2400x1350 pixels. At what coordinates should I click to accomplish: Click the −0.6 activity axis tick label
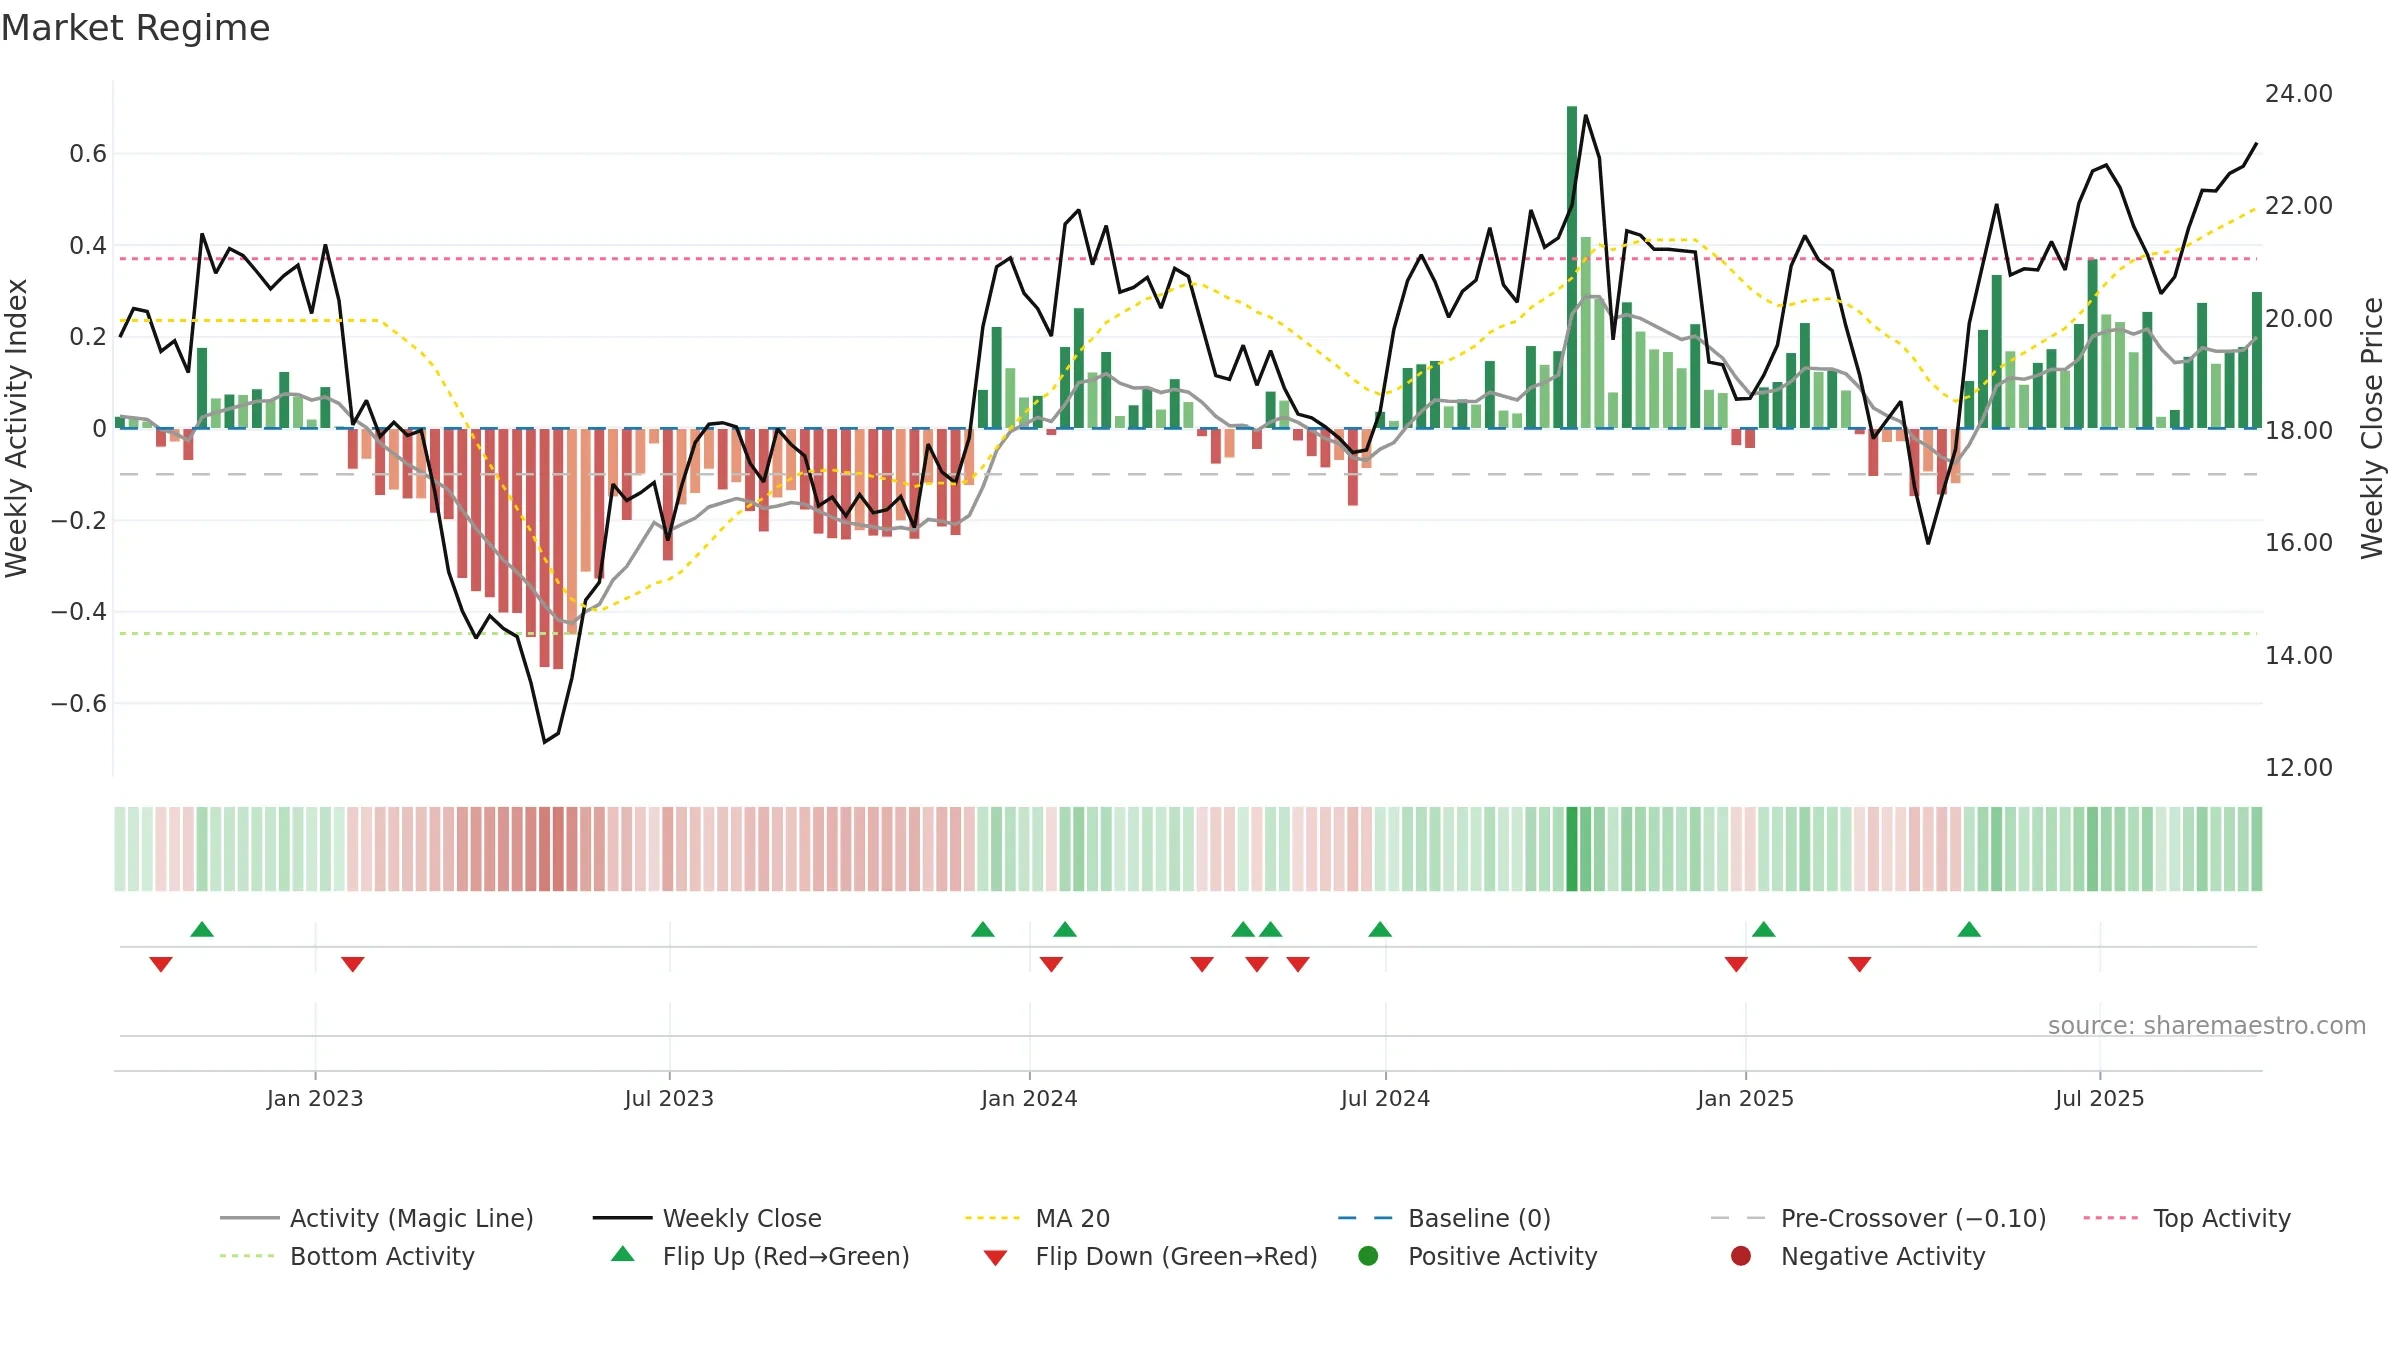pyautogui.click(x=79, y=703)
